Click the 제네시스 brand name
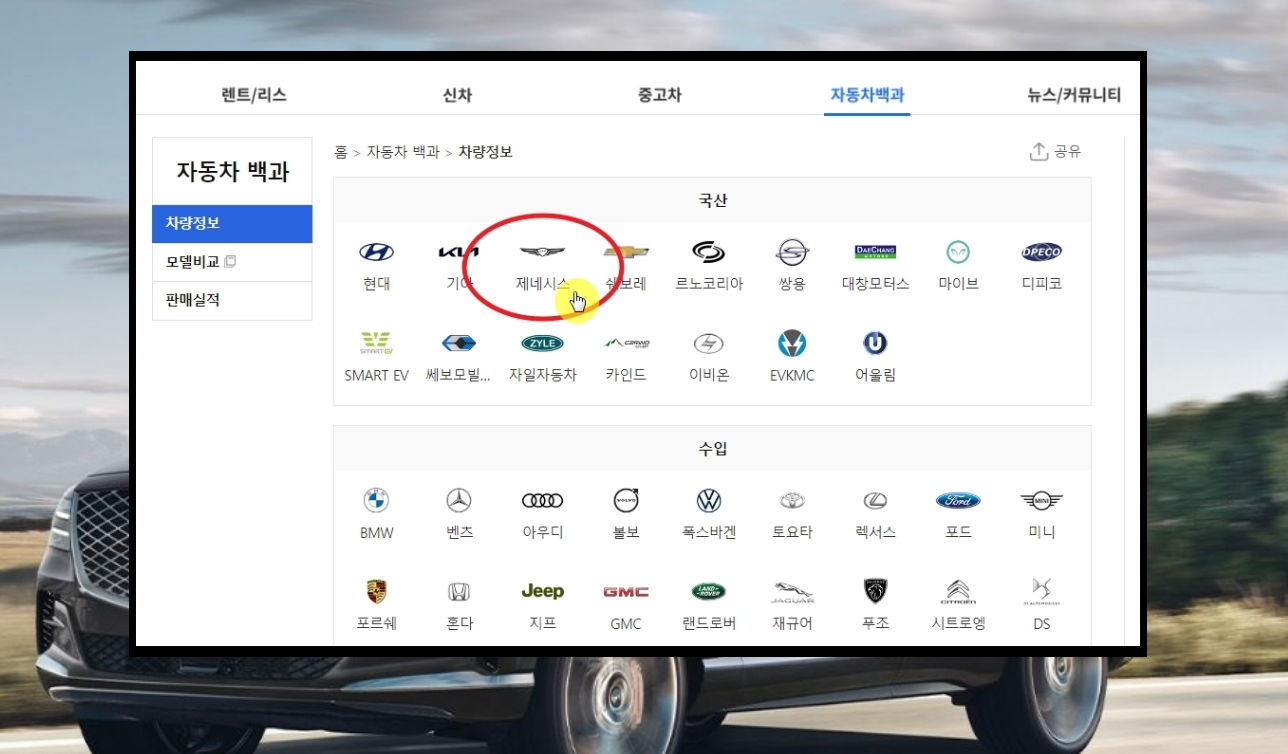The height and width of the screenshot is (754, 1288). coord(542,284)
